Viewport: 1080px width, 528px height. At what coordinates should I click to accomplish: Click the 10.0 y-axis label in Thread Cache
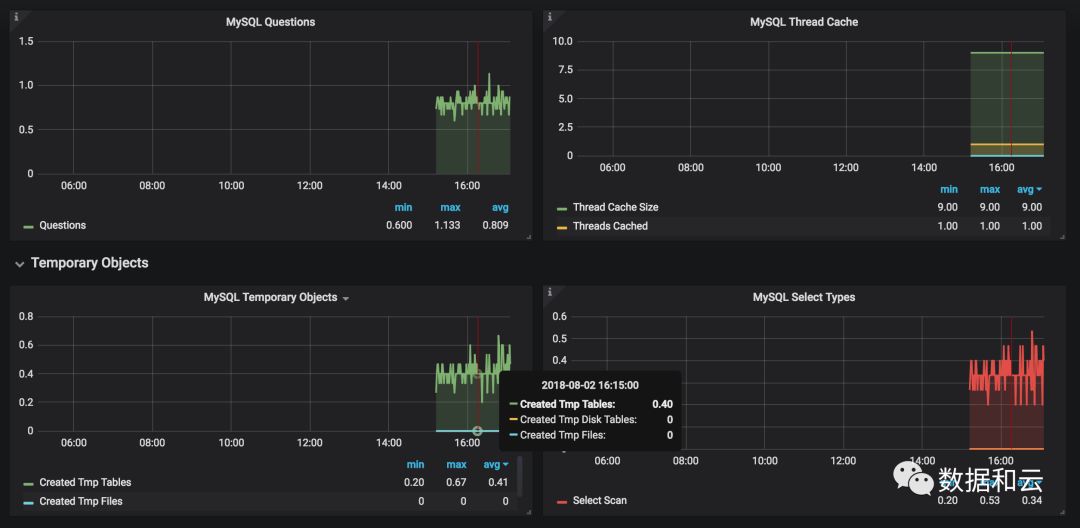564,42
